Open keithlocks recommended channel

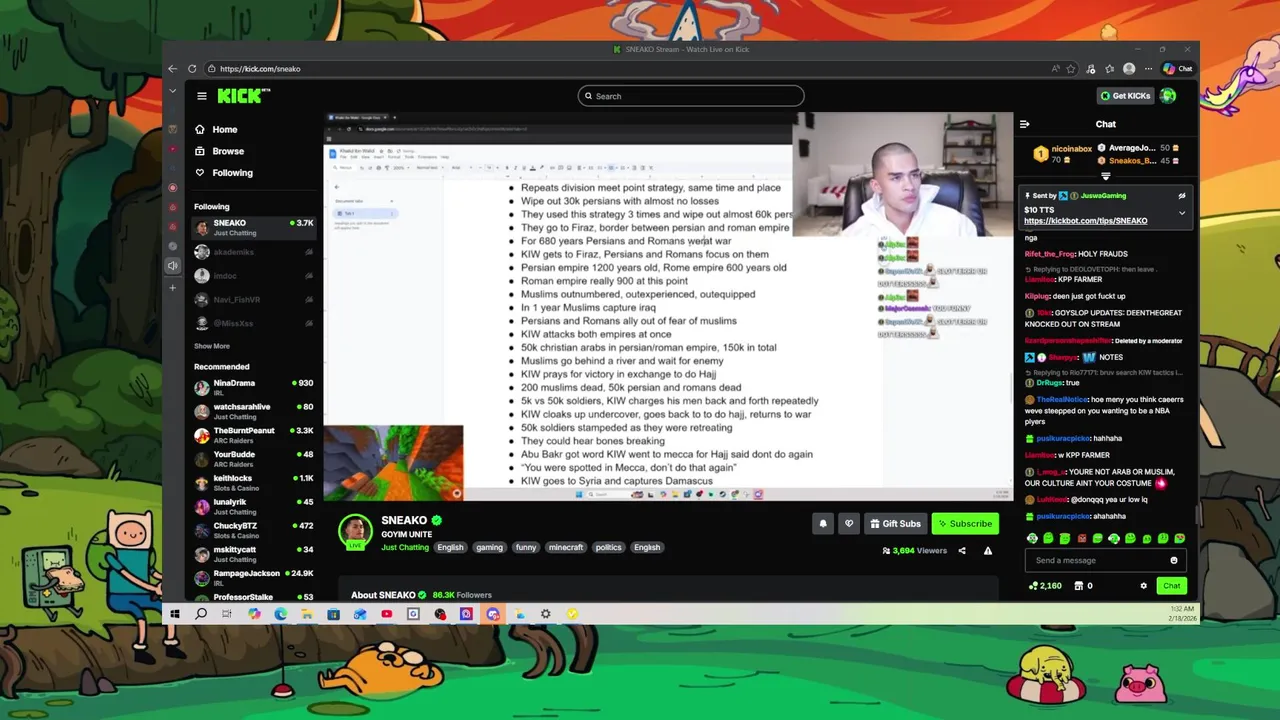254,483
